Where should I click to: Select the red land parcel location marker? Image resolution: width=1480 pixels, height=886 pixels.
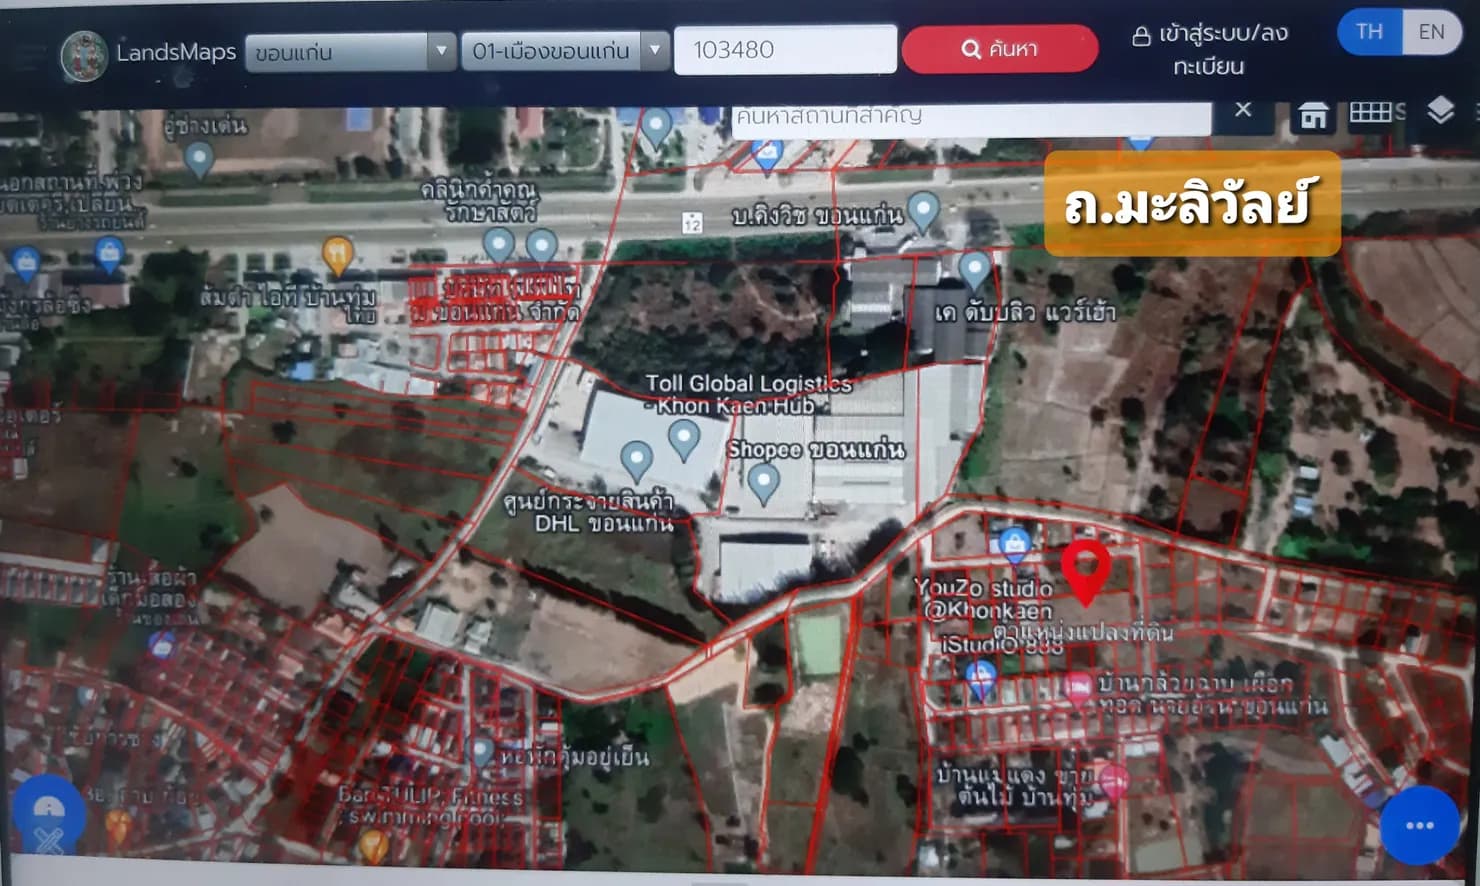[1085, 571]
